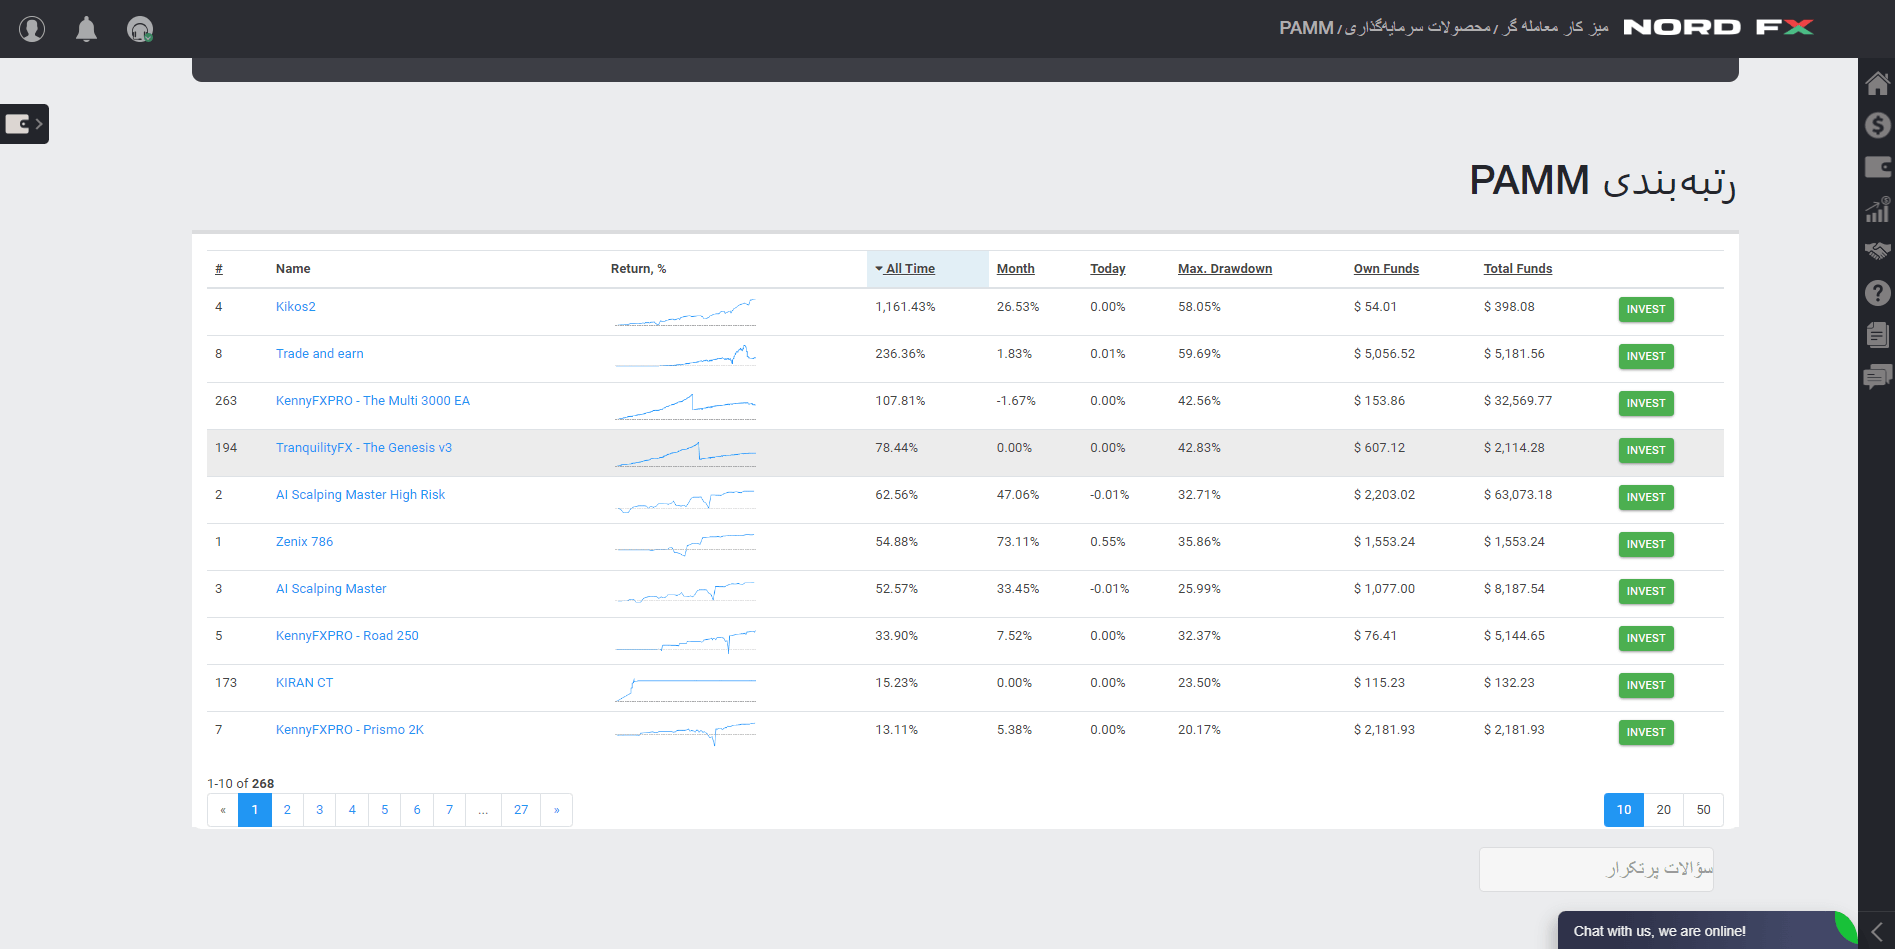
Task: Show 10 rows per page
Action: [1624, 810]
